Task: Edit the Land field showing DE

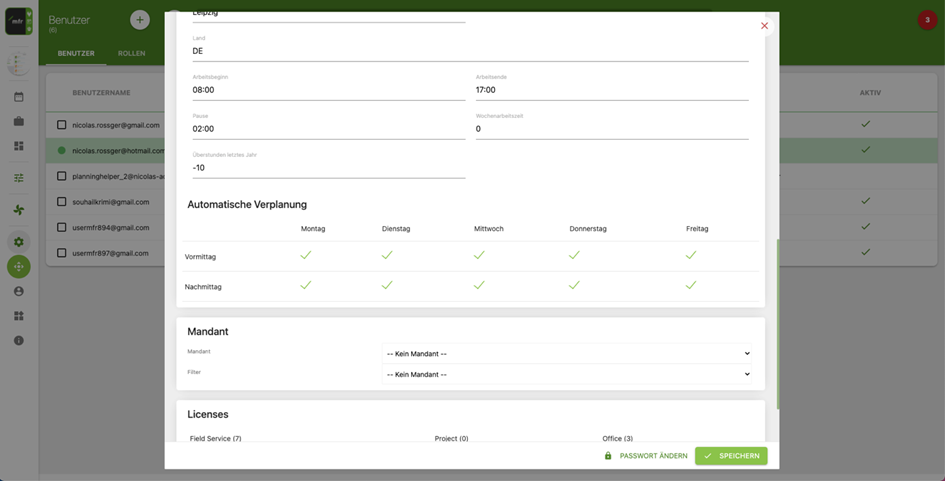Action: tap(470, 51)
